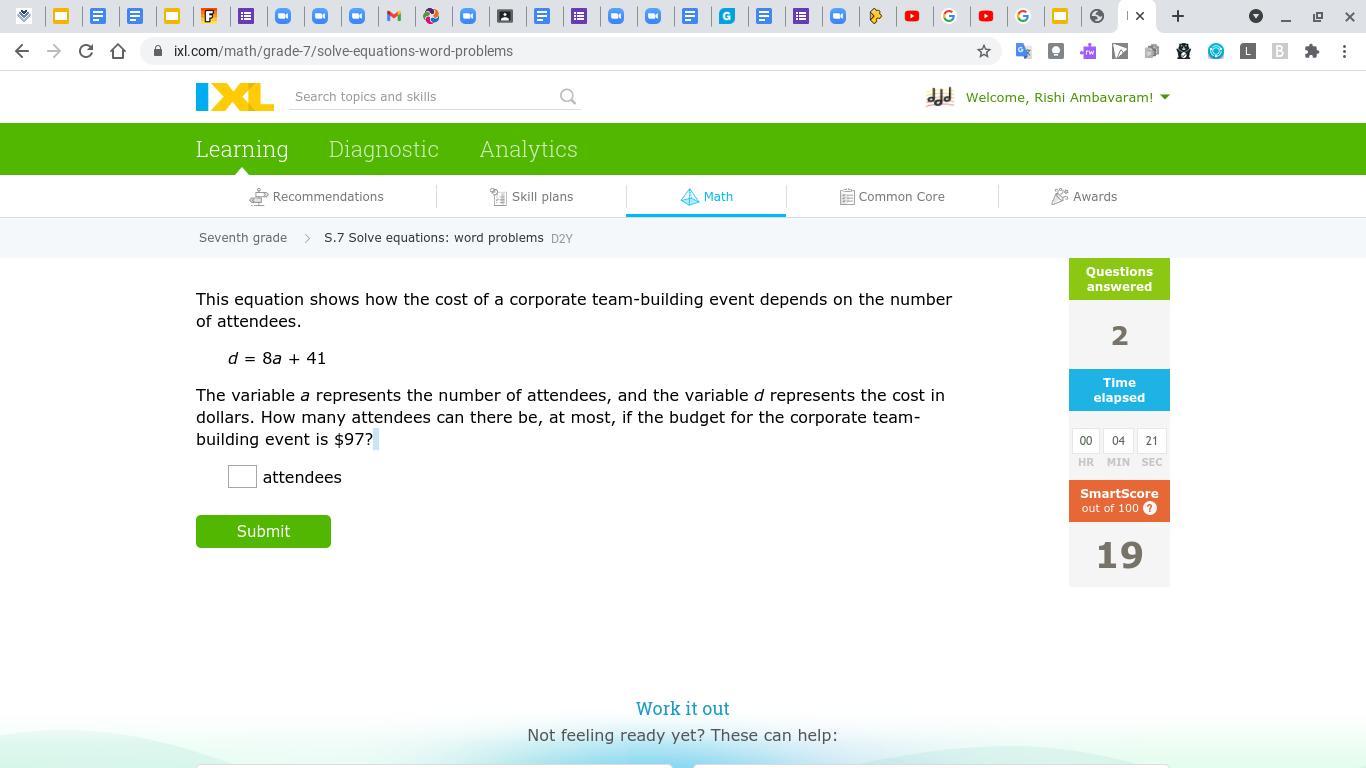Click the D2Y skill code

(x=562, y=239)
